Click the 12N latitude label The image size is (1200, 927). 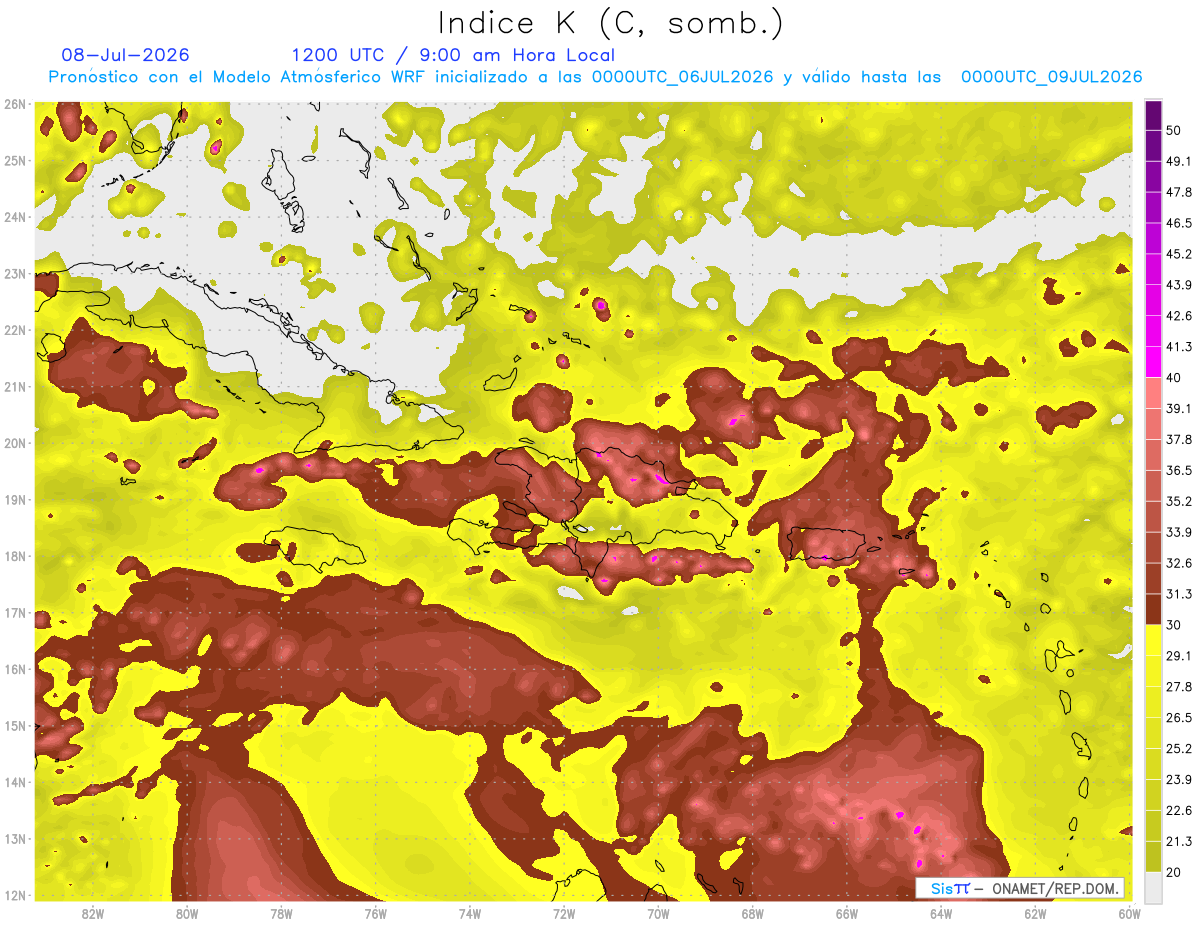coord(15,895)
